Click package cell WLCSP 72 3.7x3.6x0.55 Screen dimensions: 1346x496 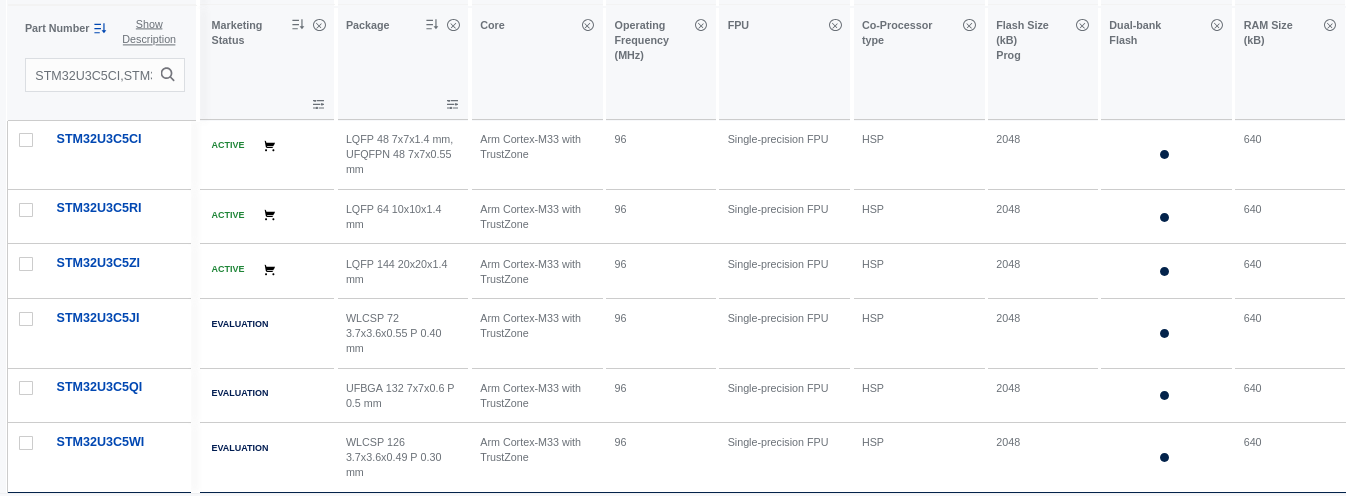(x=394, y=333)
